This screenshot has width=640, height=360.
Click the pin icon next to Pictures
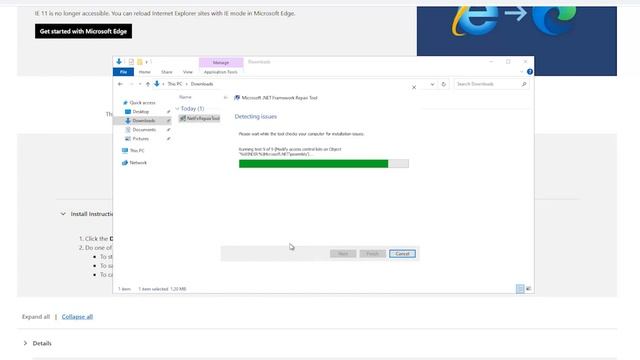(168, 139)
